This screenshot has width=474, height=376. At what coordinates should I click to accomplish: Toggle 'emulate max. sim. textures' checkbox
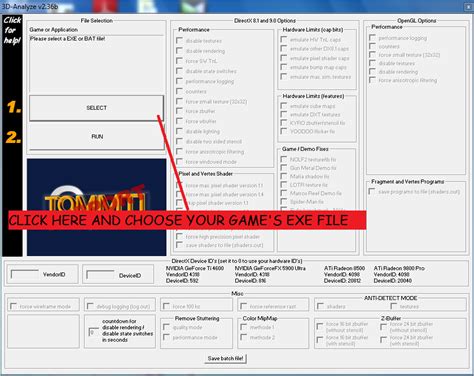(284, 77)
